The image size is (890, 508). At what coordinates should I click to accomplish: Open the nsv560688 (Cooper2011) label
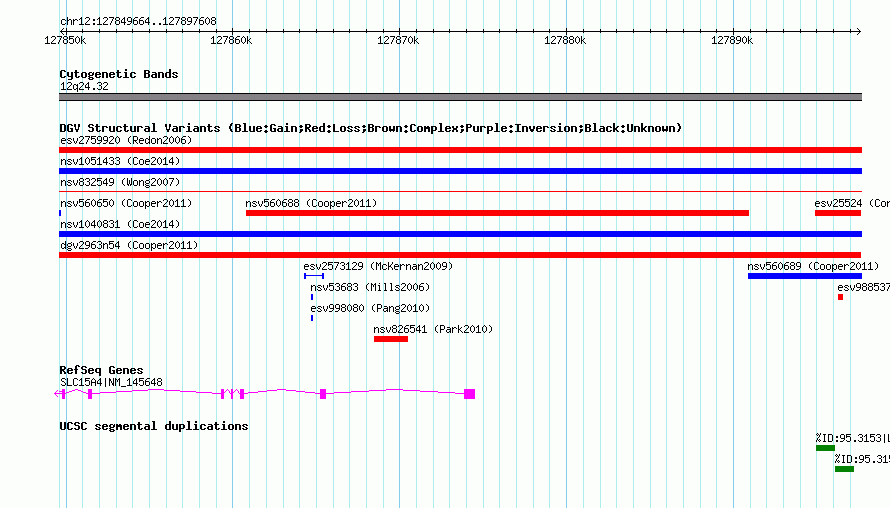[311, 203]
